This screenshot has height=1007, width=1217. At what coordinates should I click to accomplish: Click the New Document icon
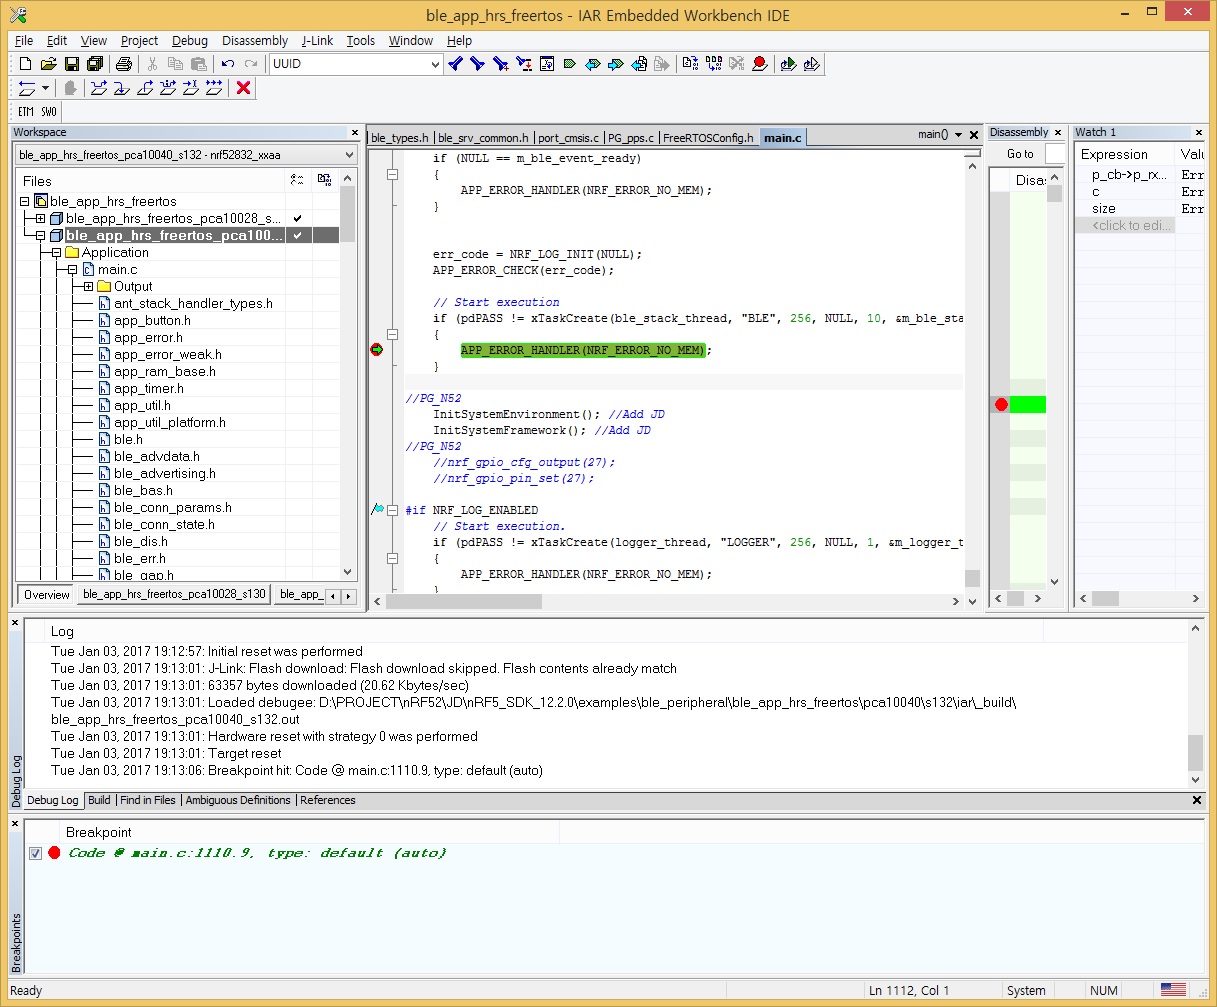(27, 64)
